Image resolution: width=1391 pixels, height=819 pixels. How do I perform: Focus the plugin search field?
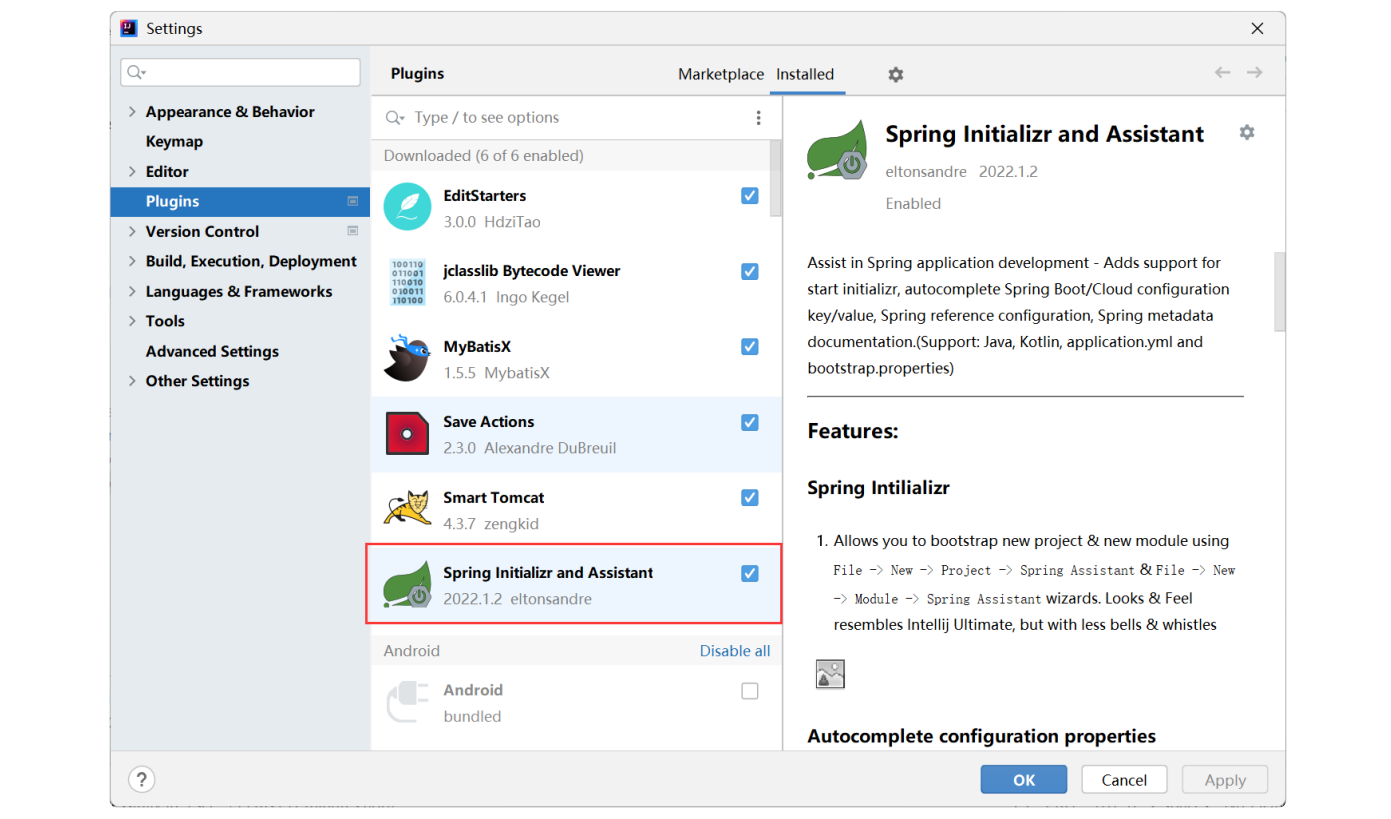[578, 118]
